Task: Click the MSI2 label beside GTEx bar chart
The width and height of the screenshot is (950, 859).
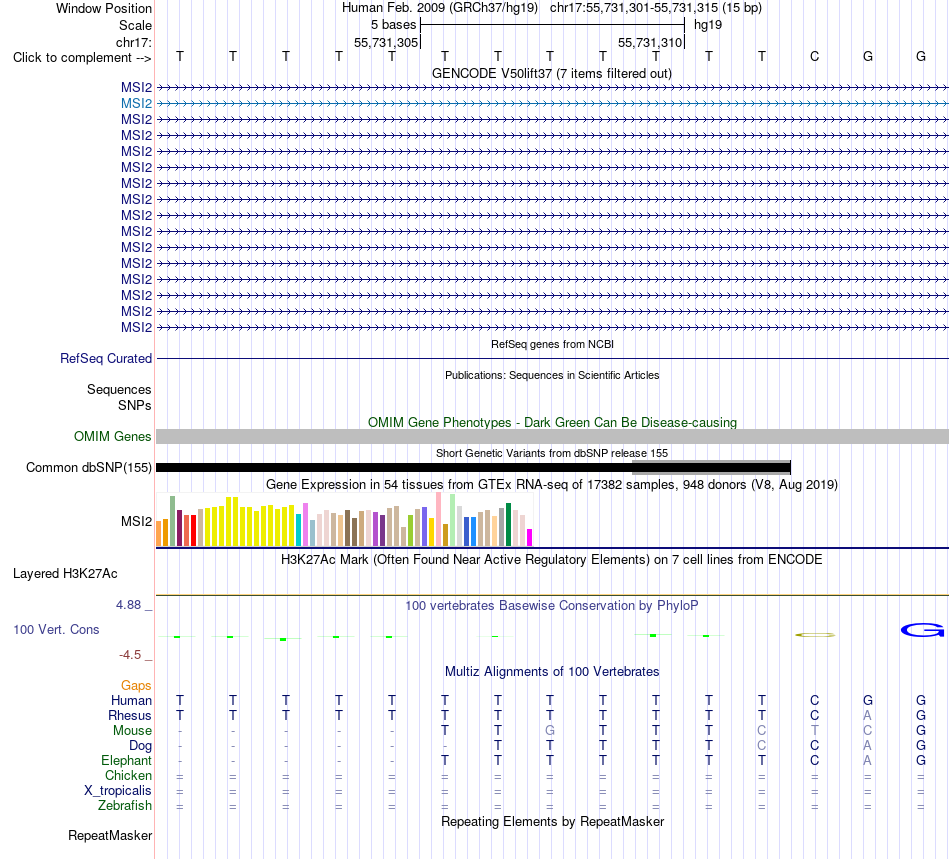Action: (x=136, y=521)
